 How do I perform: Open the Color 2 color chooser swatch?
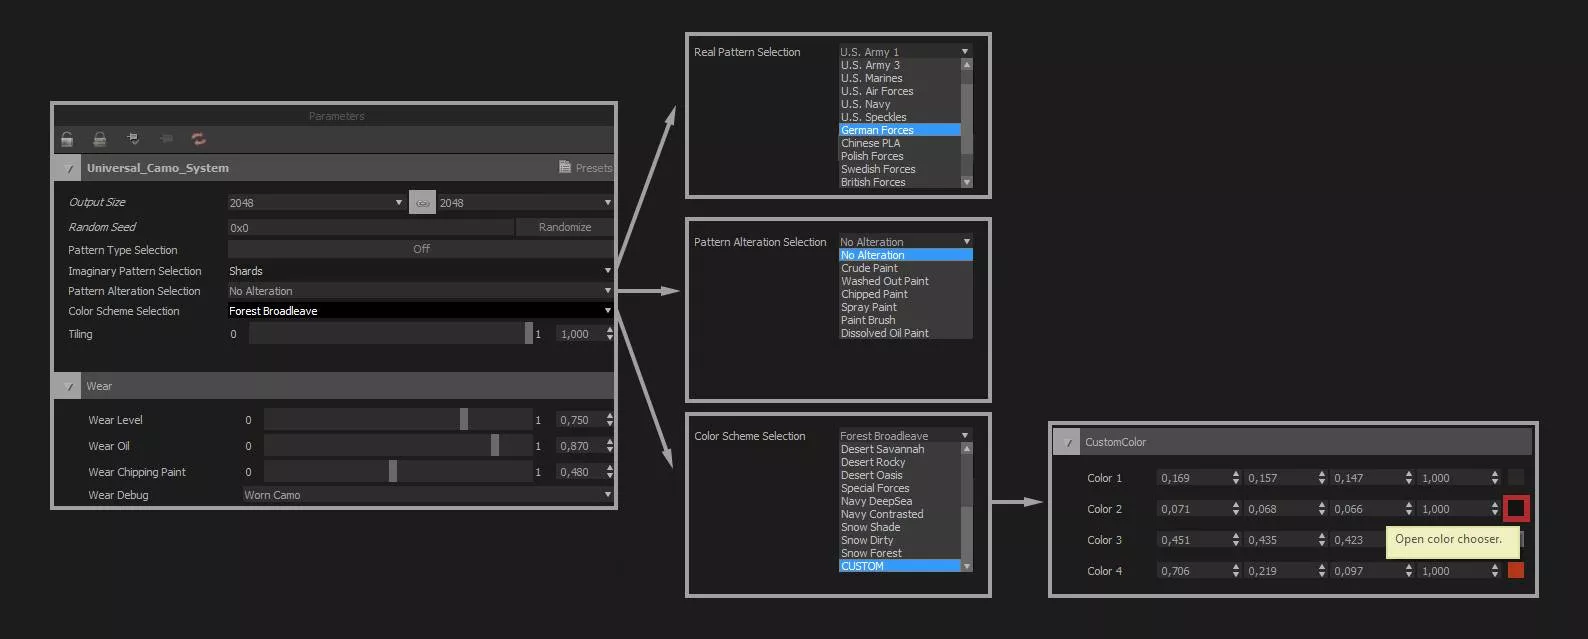point(1516,509)
